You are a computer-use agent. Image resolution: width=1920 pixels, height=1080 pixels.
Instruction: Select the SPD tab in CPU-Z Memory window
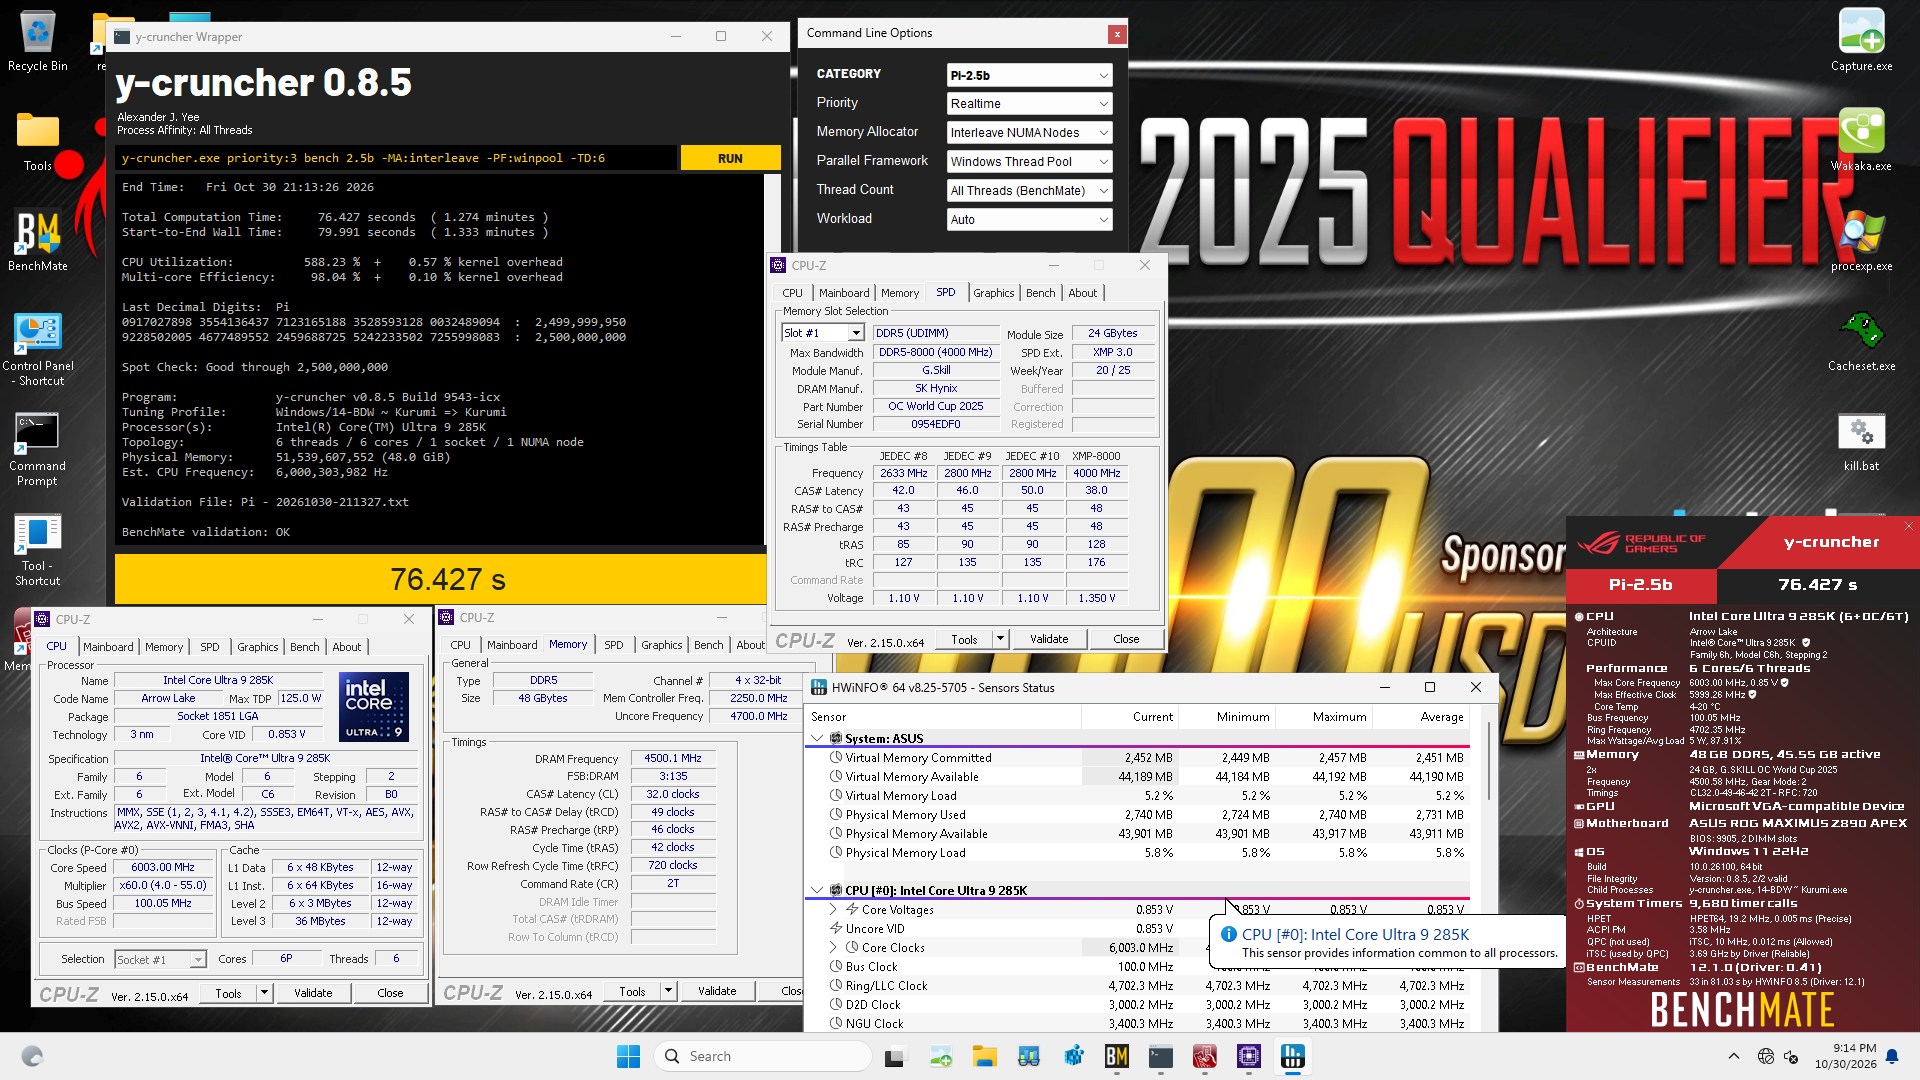click(613, 645)
